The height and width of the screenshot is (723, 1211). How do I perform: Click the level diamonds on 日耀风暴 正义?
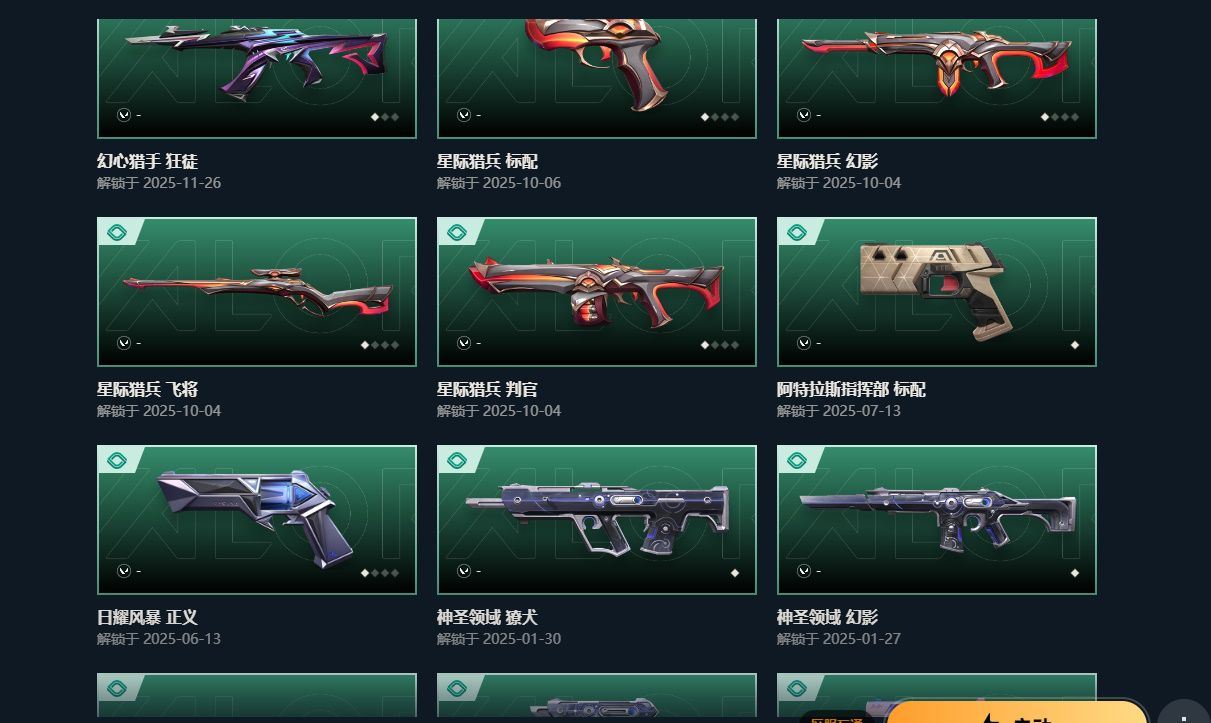[x=380, y=573]
